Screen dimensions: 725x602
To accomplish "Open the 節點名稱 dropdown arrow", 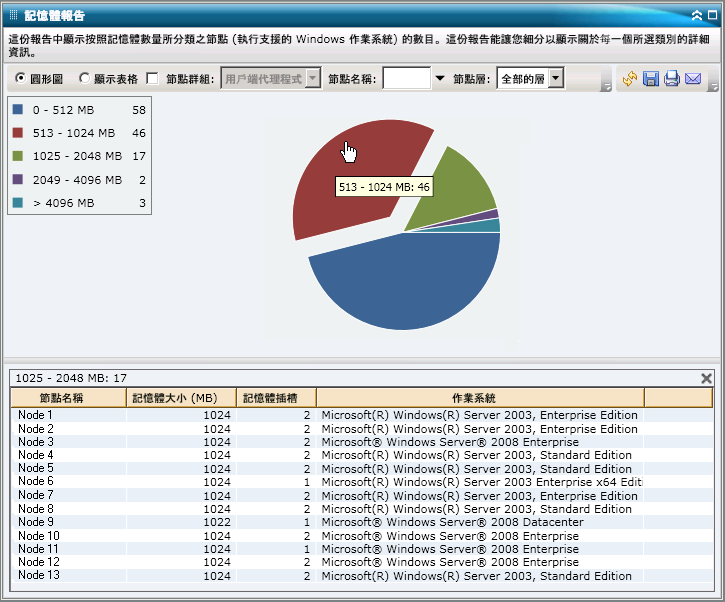I will pyautogui.click(x=440, y=78).
